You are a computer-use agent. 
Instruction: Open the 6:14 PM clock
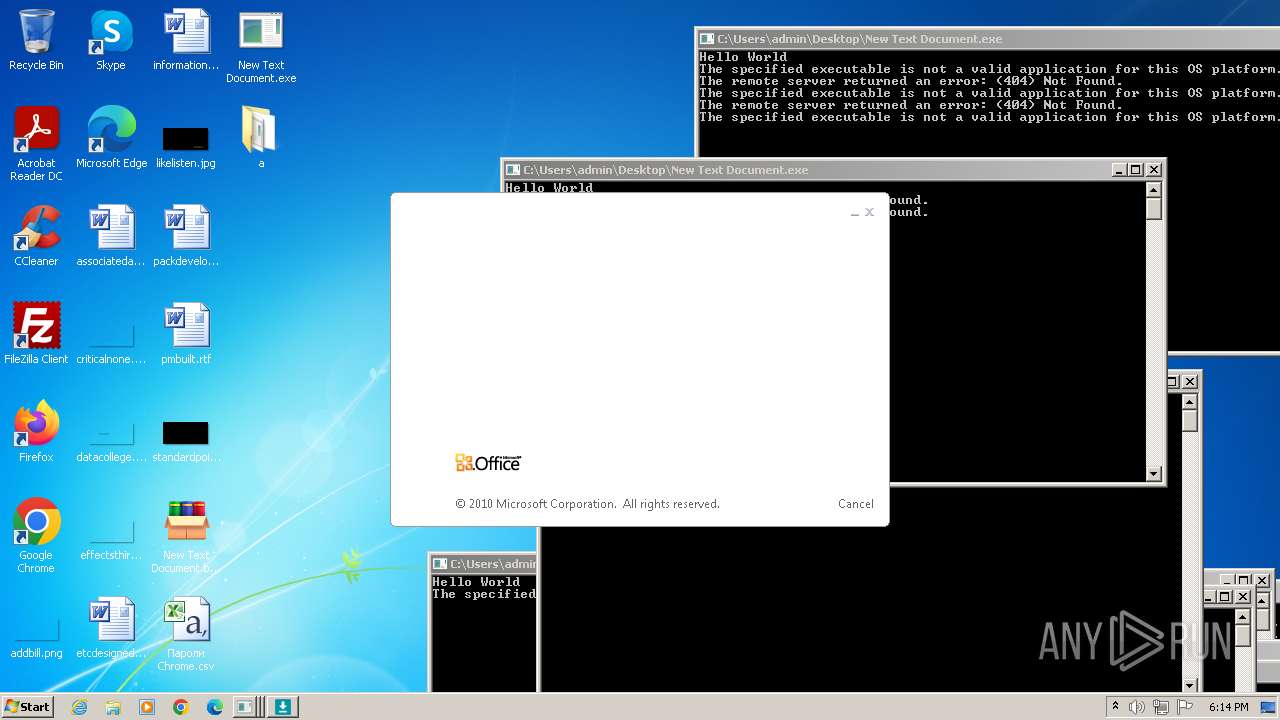(x=1228, y=707)
